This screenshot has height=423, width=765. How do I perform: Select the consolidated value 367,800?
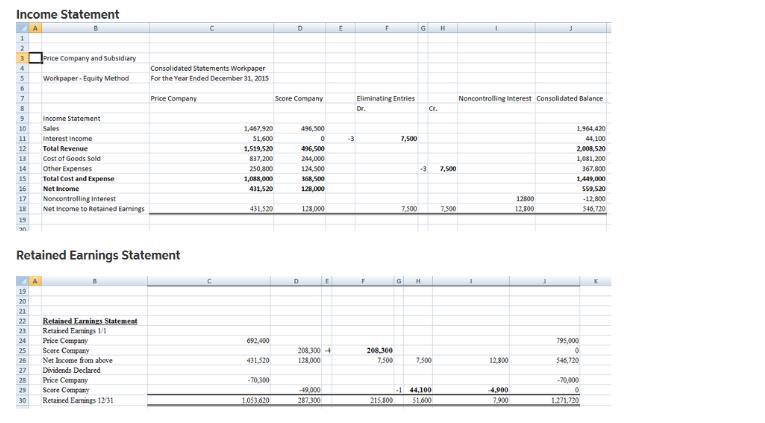point(593,168)
